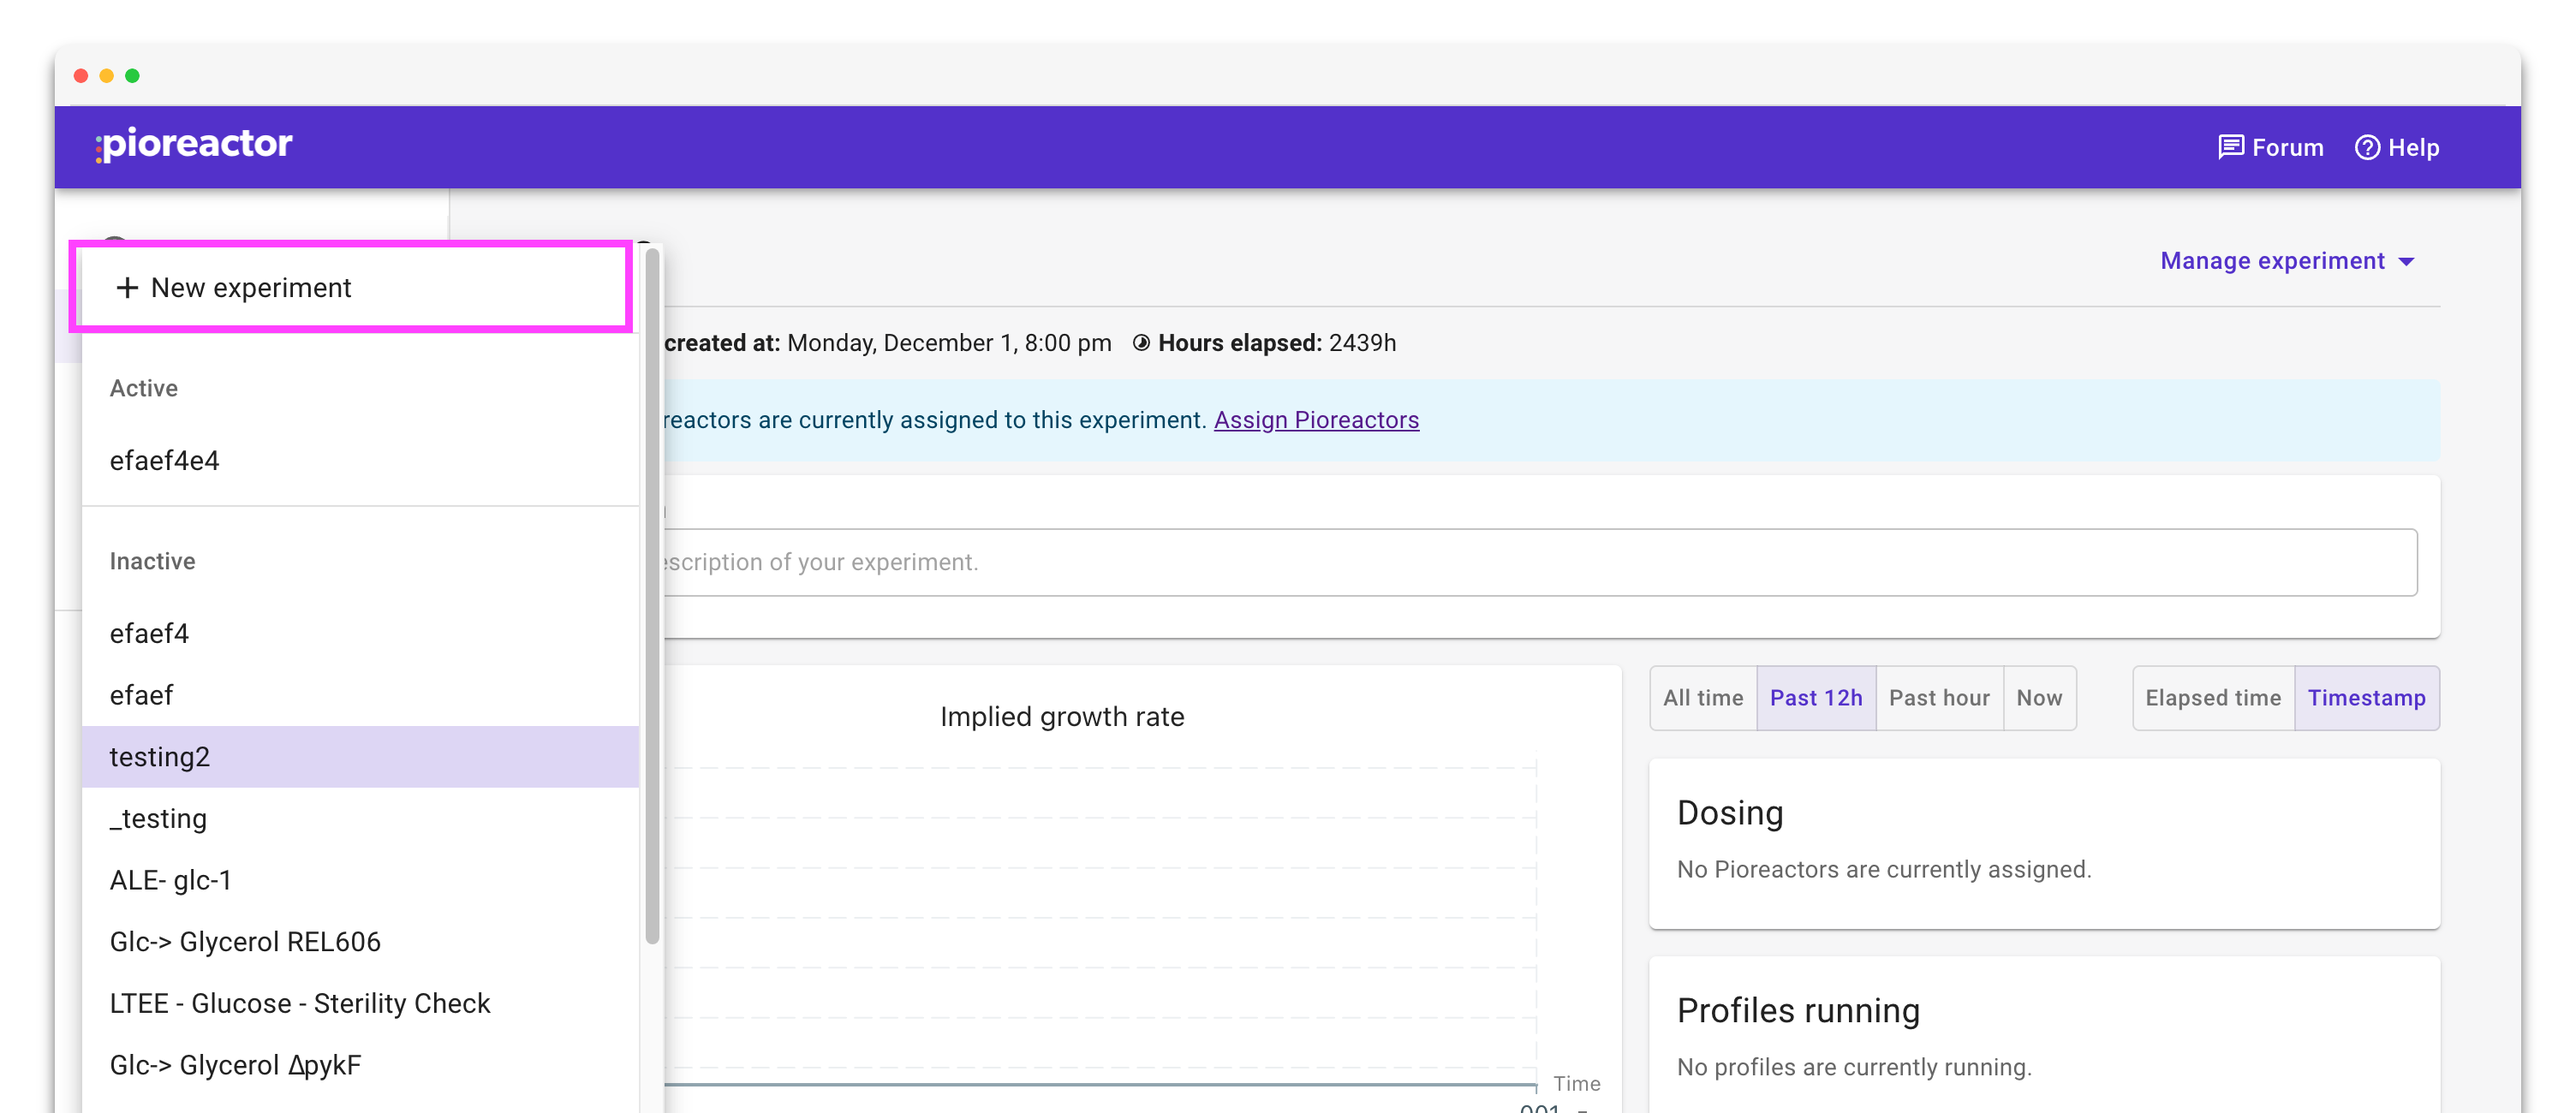Screen dimensions: 2576x1113
Task: Click the green macOS fullscreen button
Action: coord(132,76)
